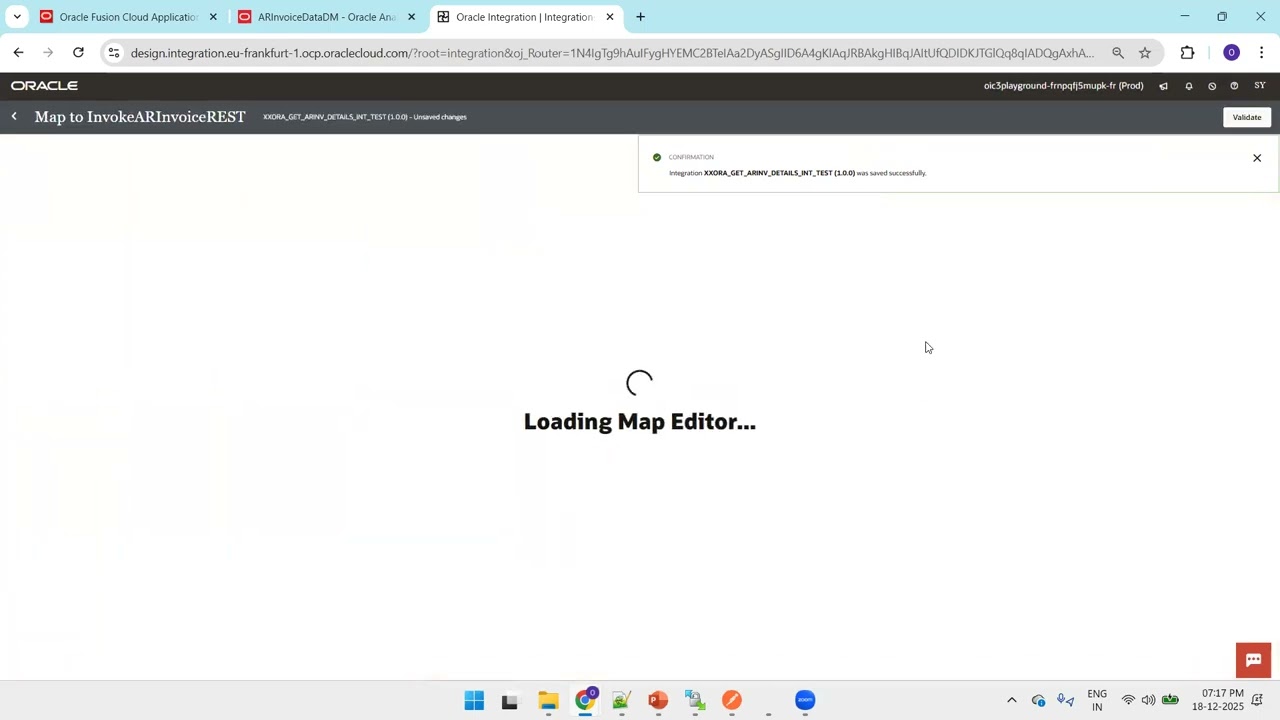Open the tab search dropdown arrow
Image resolution: width=1280 pixels, height=720 pixels.
coord(17,17)
